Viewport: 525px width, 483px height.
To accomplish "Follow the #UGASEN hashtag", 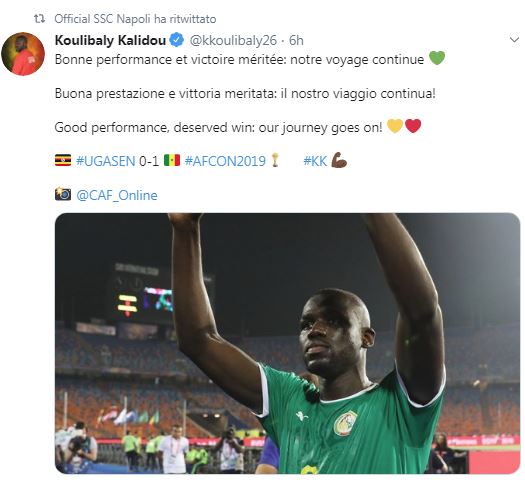I will coord(105,161).
